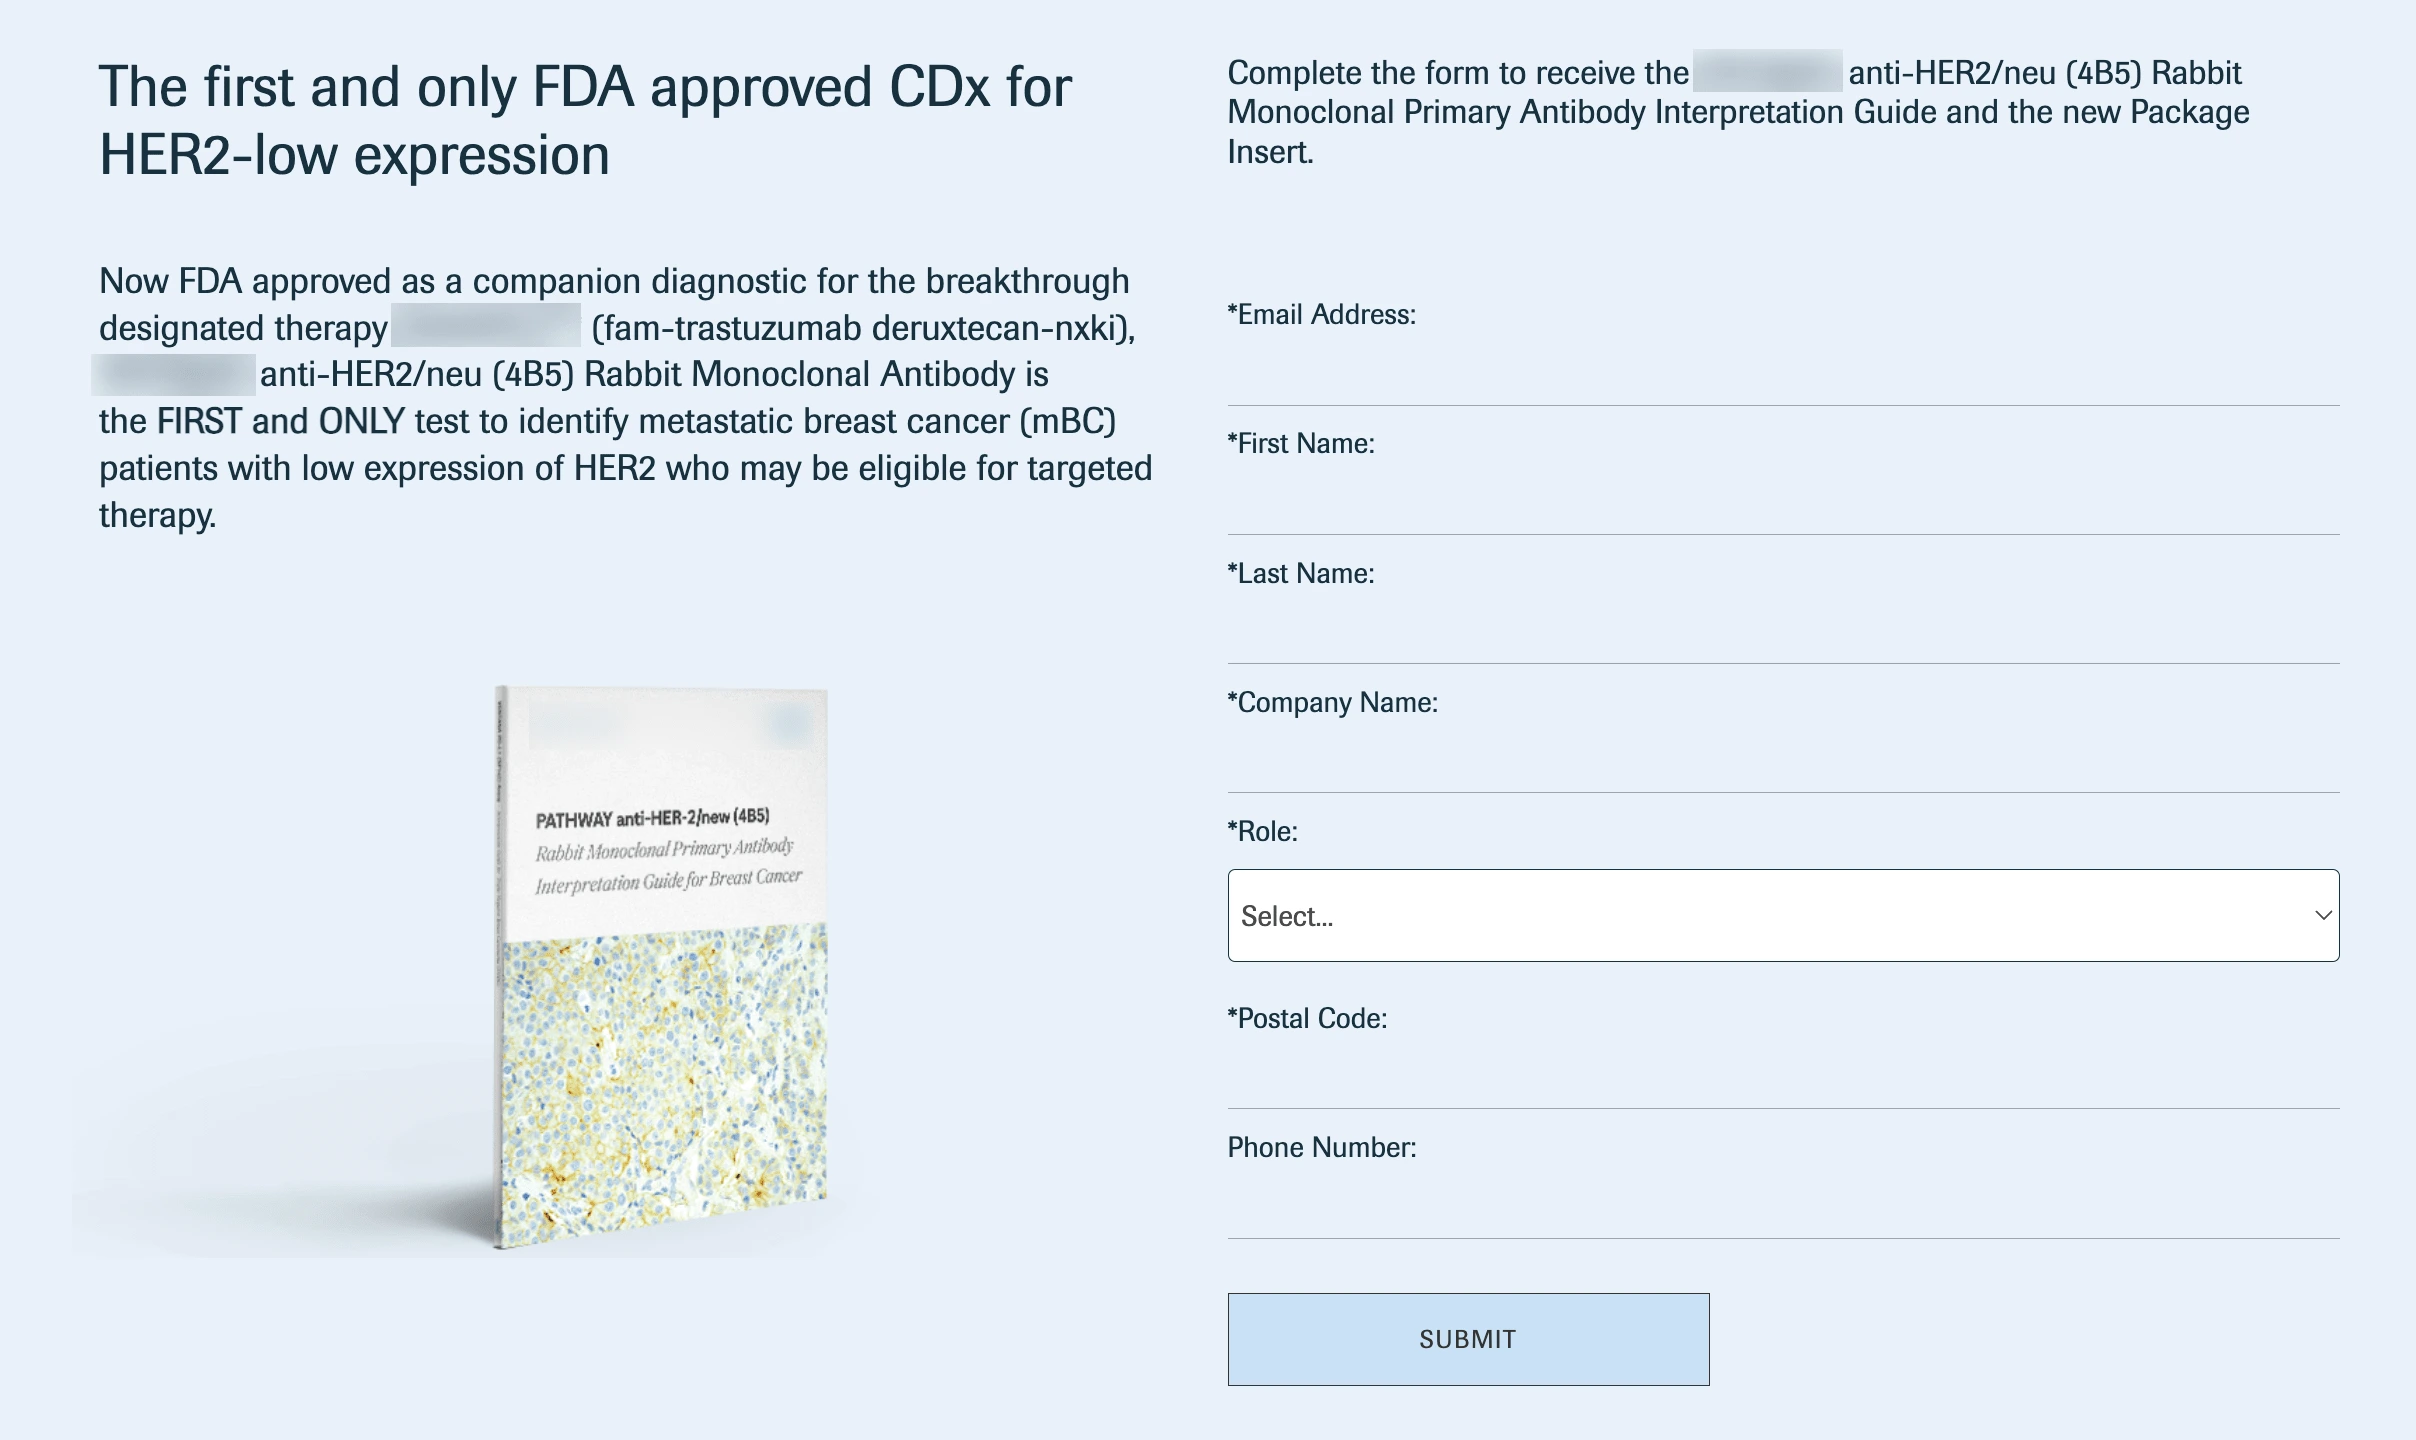The image size is (2416, 1440).
Task: Click the Role dropdown chevron arrow
Action: click(2323, 916)
